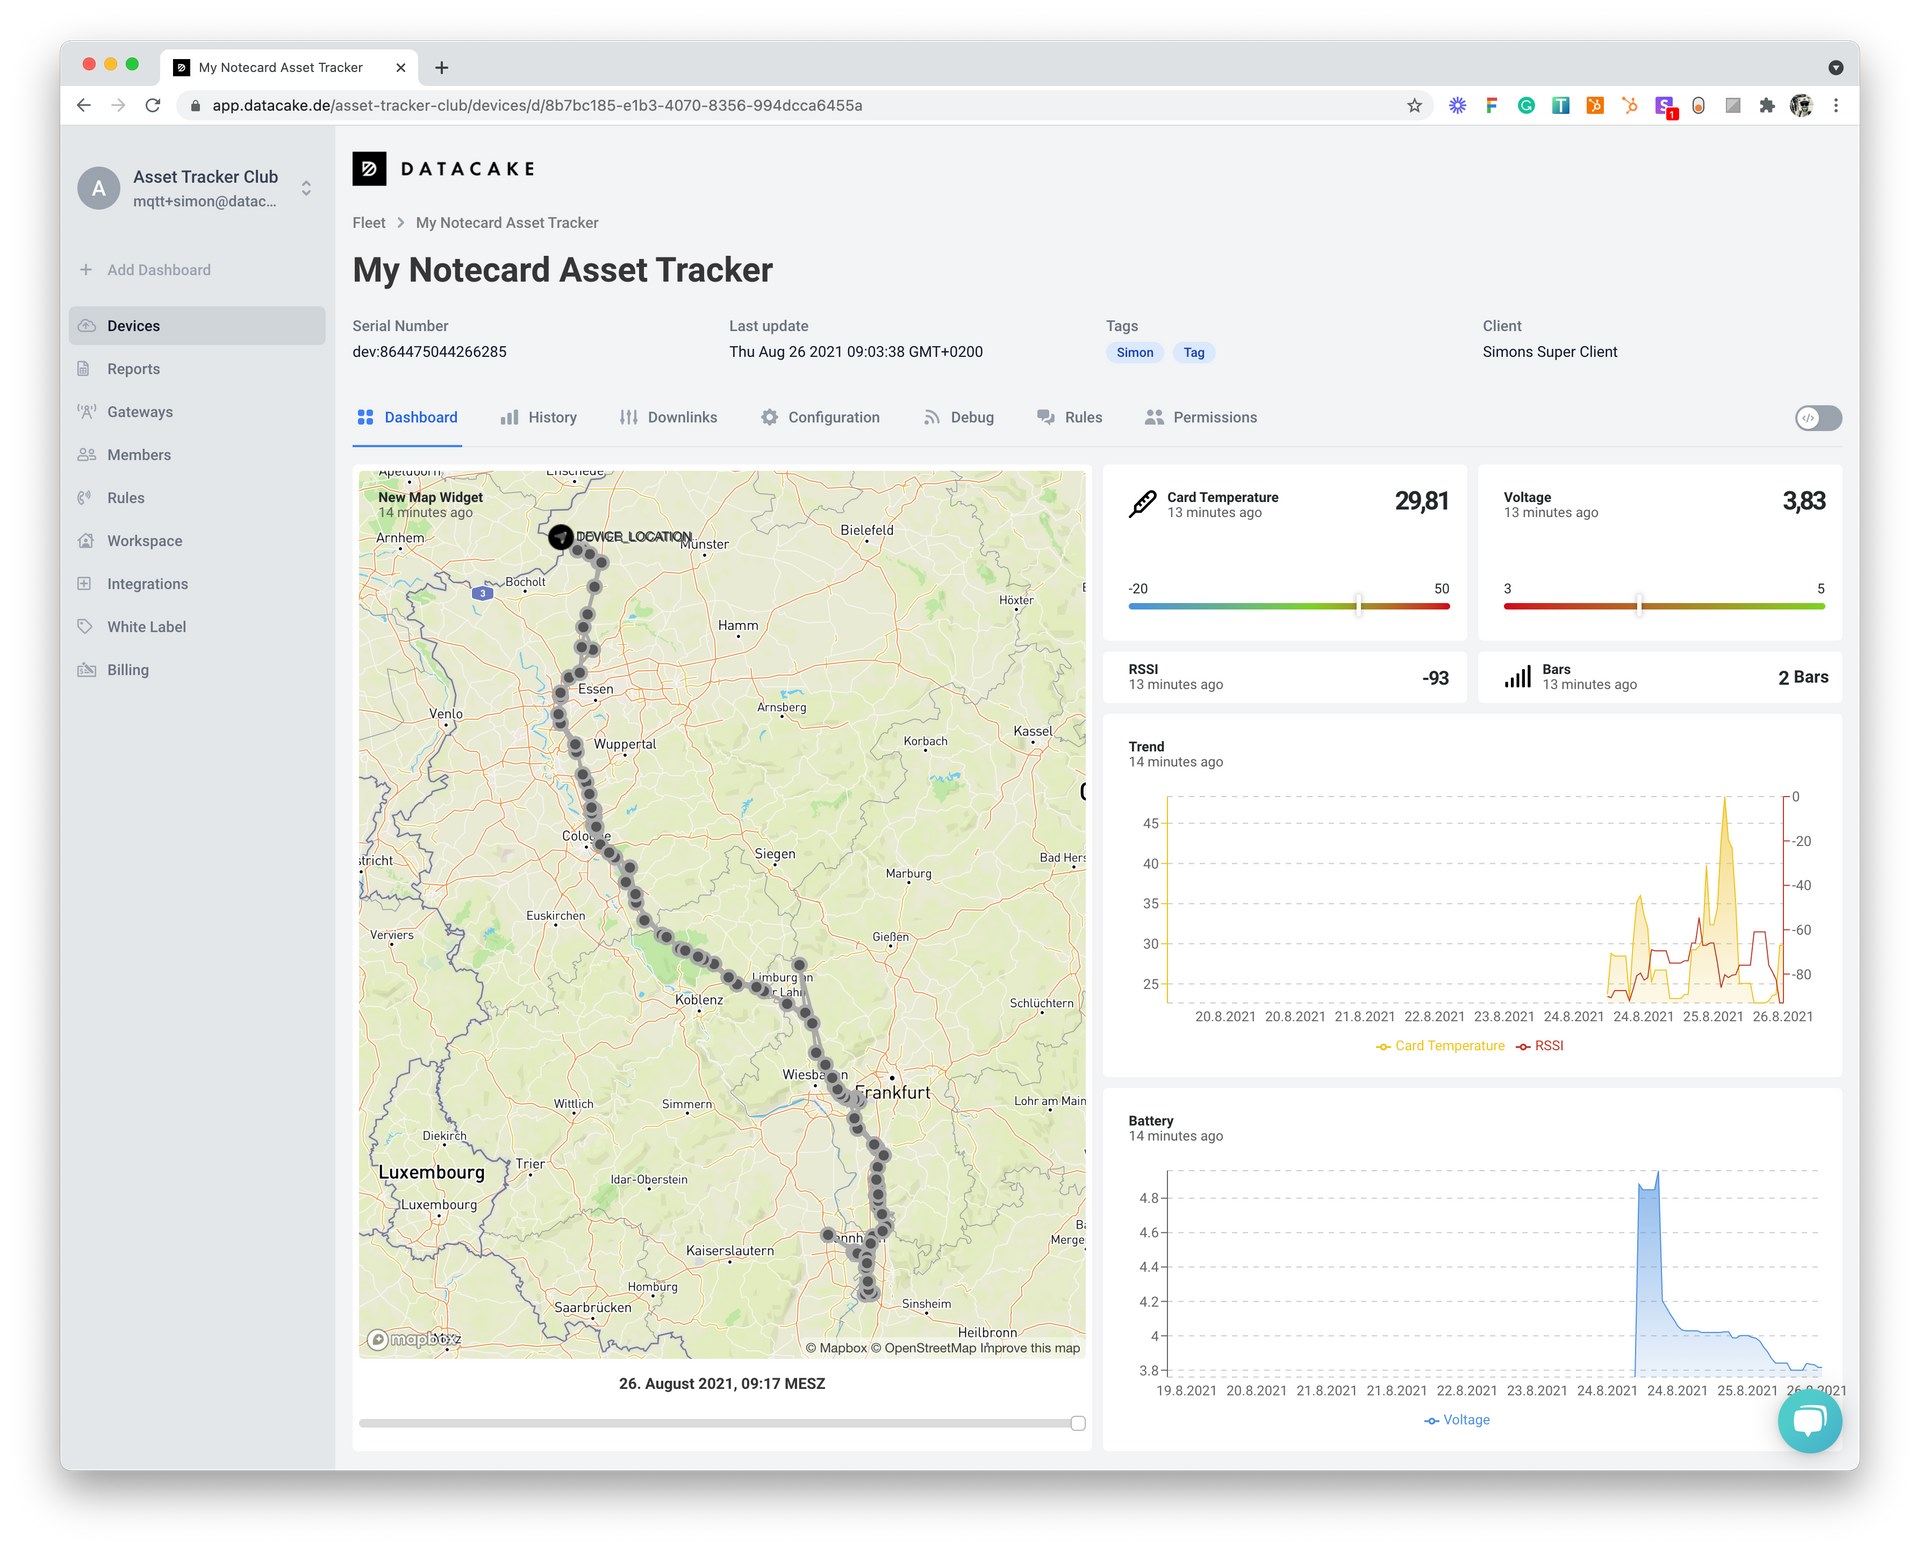Click the Workspace house icon
The image size is (1920, 1550).
(86, 541)
